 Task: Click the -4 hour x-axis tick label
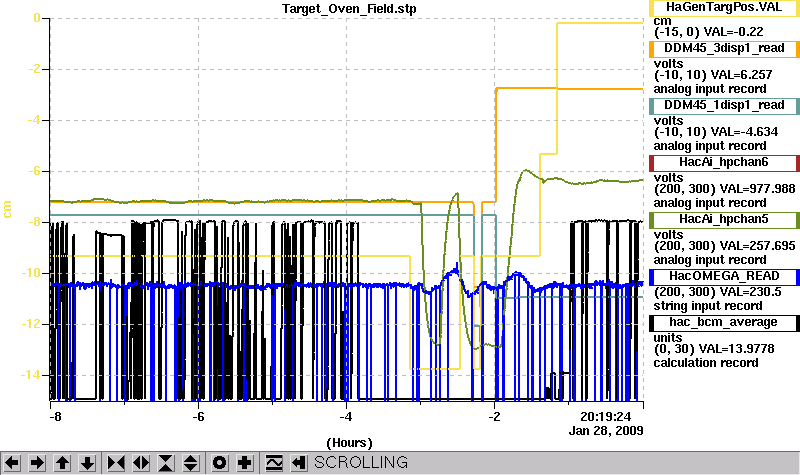click(346, 416)
